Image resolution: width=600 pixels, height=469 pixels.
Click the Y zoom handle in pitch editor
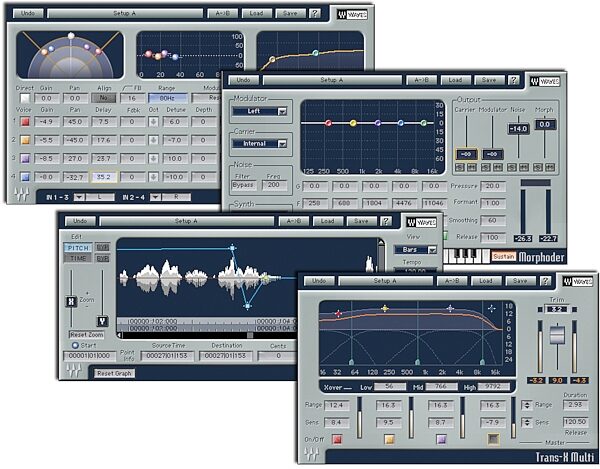tap(102, 321)
